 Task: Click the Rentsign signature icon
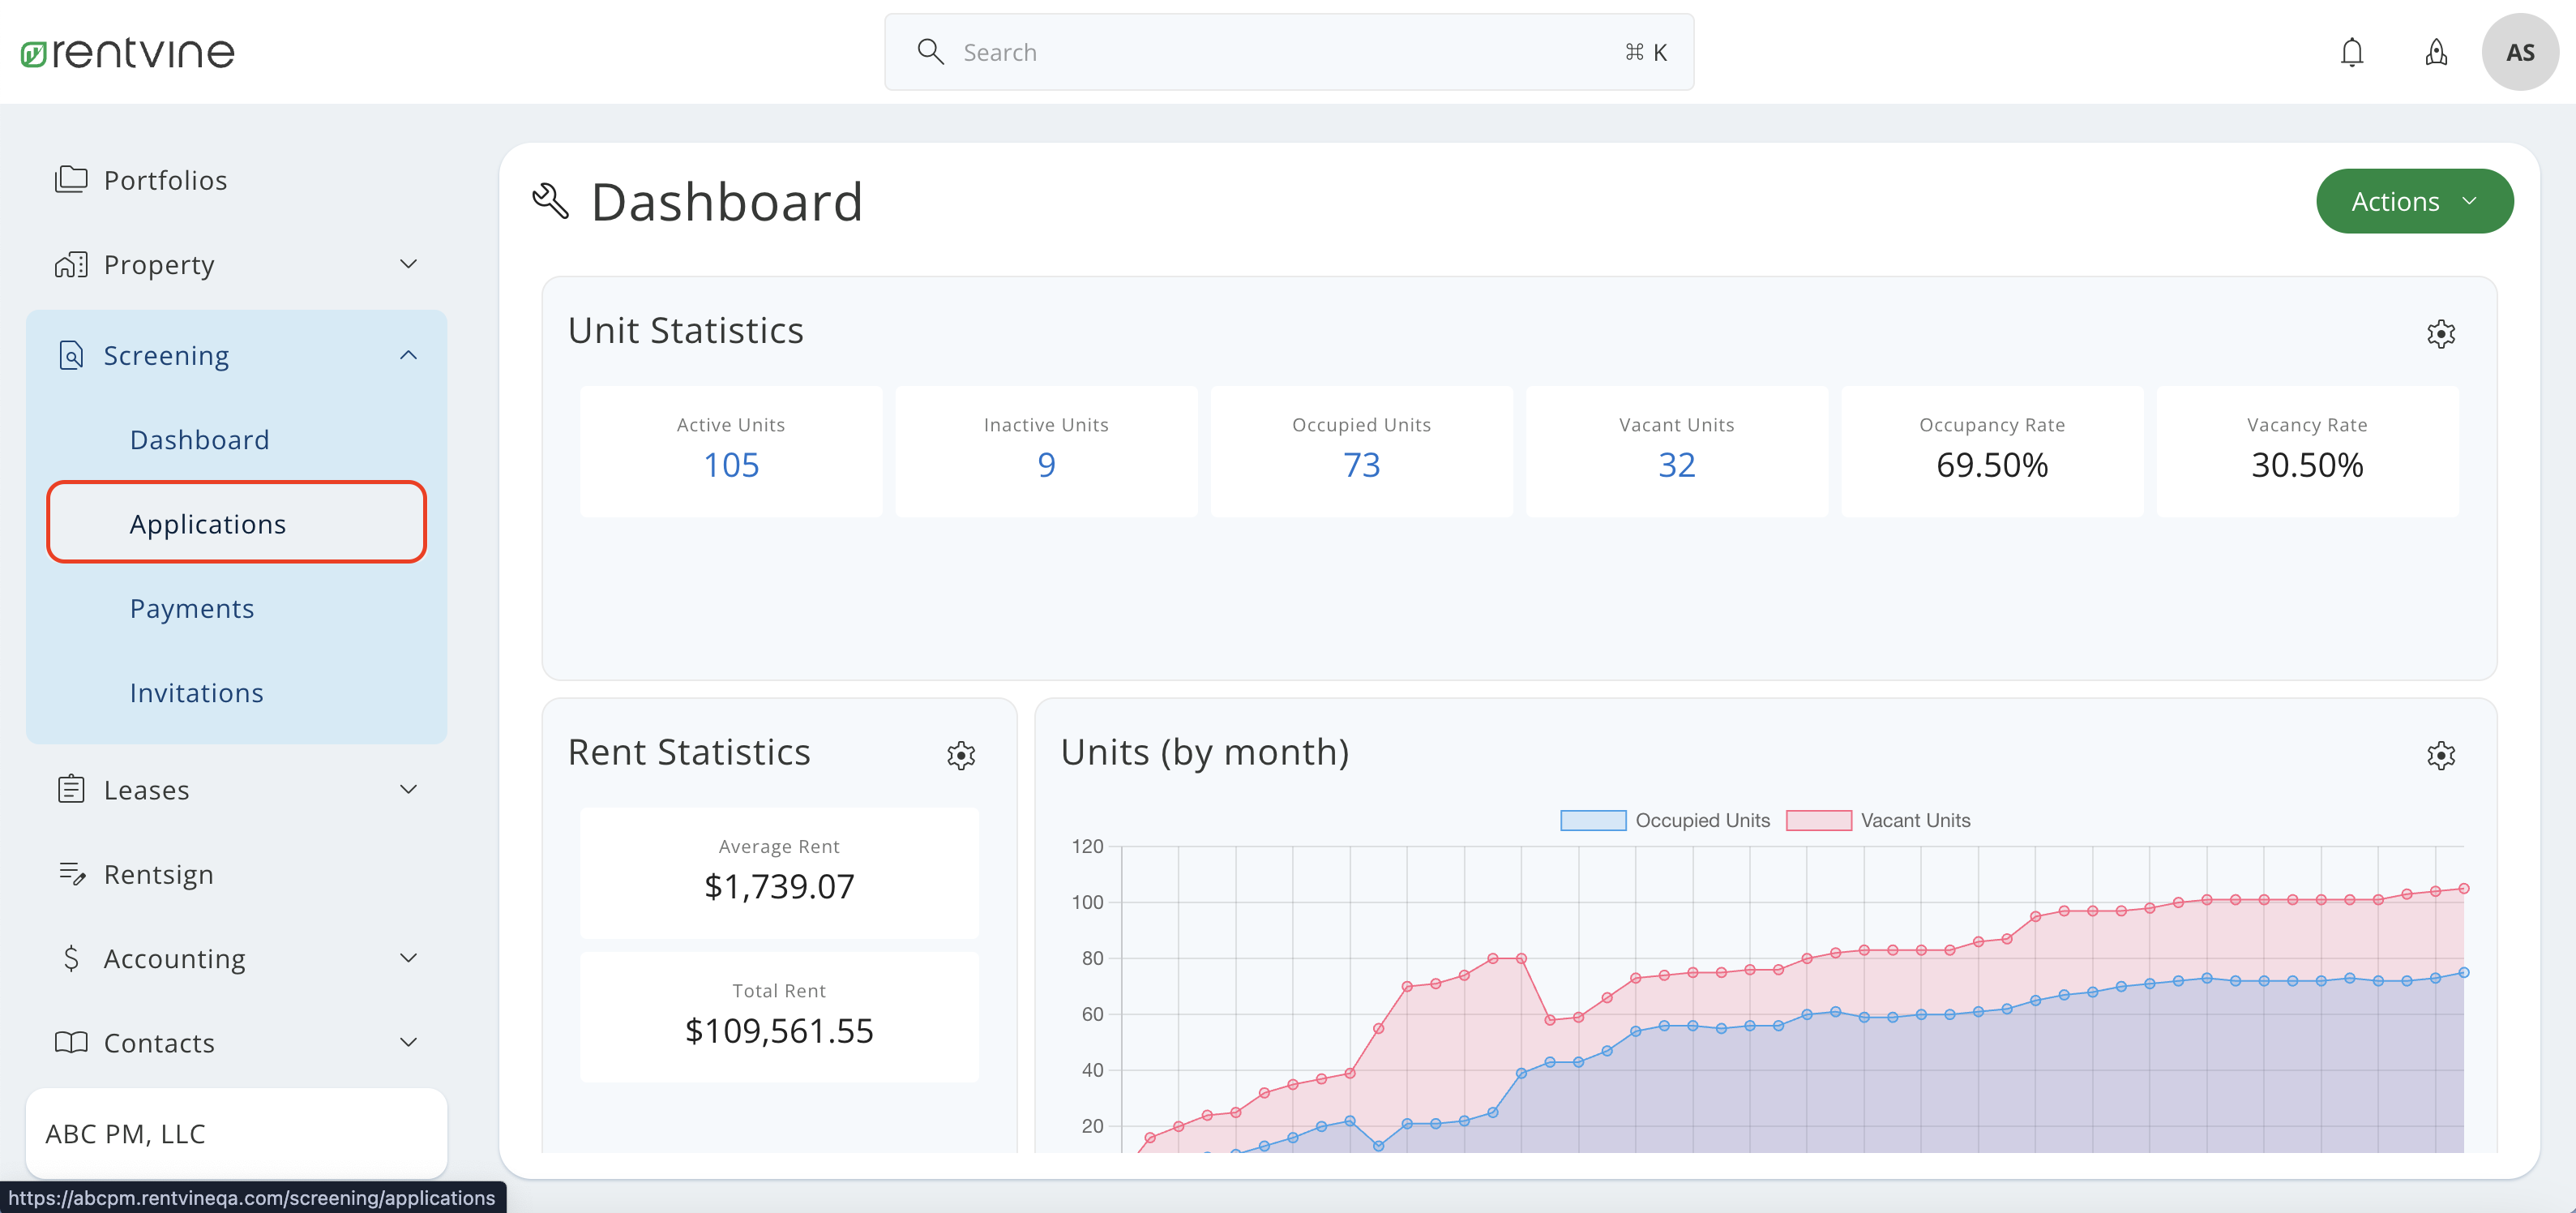tap(71, 874)
